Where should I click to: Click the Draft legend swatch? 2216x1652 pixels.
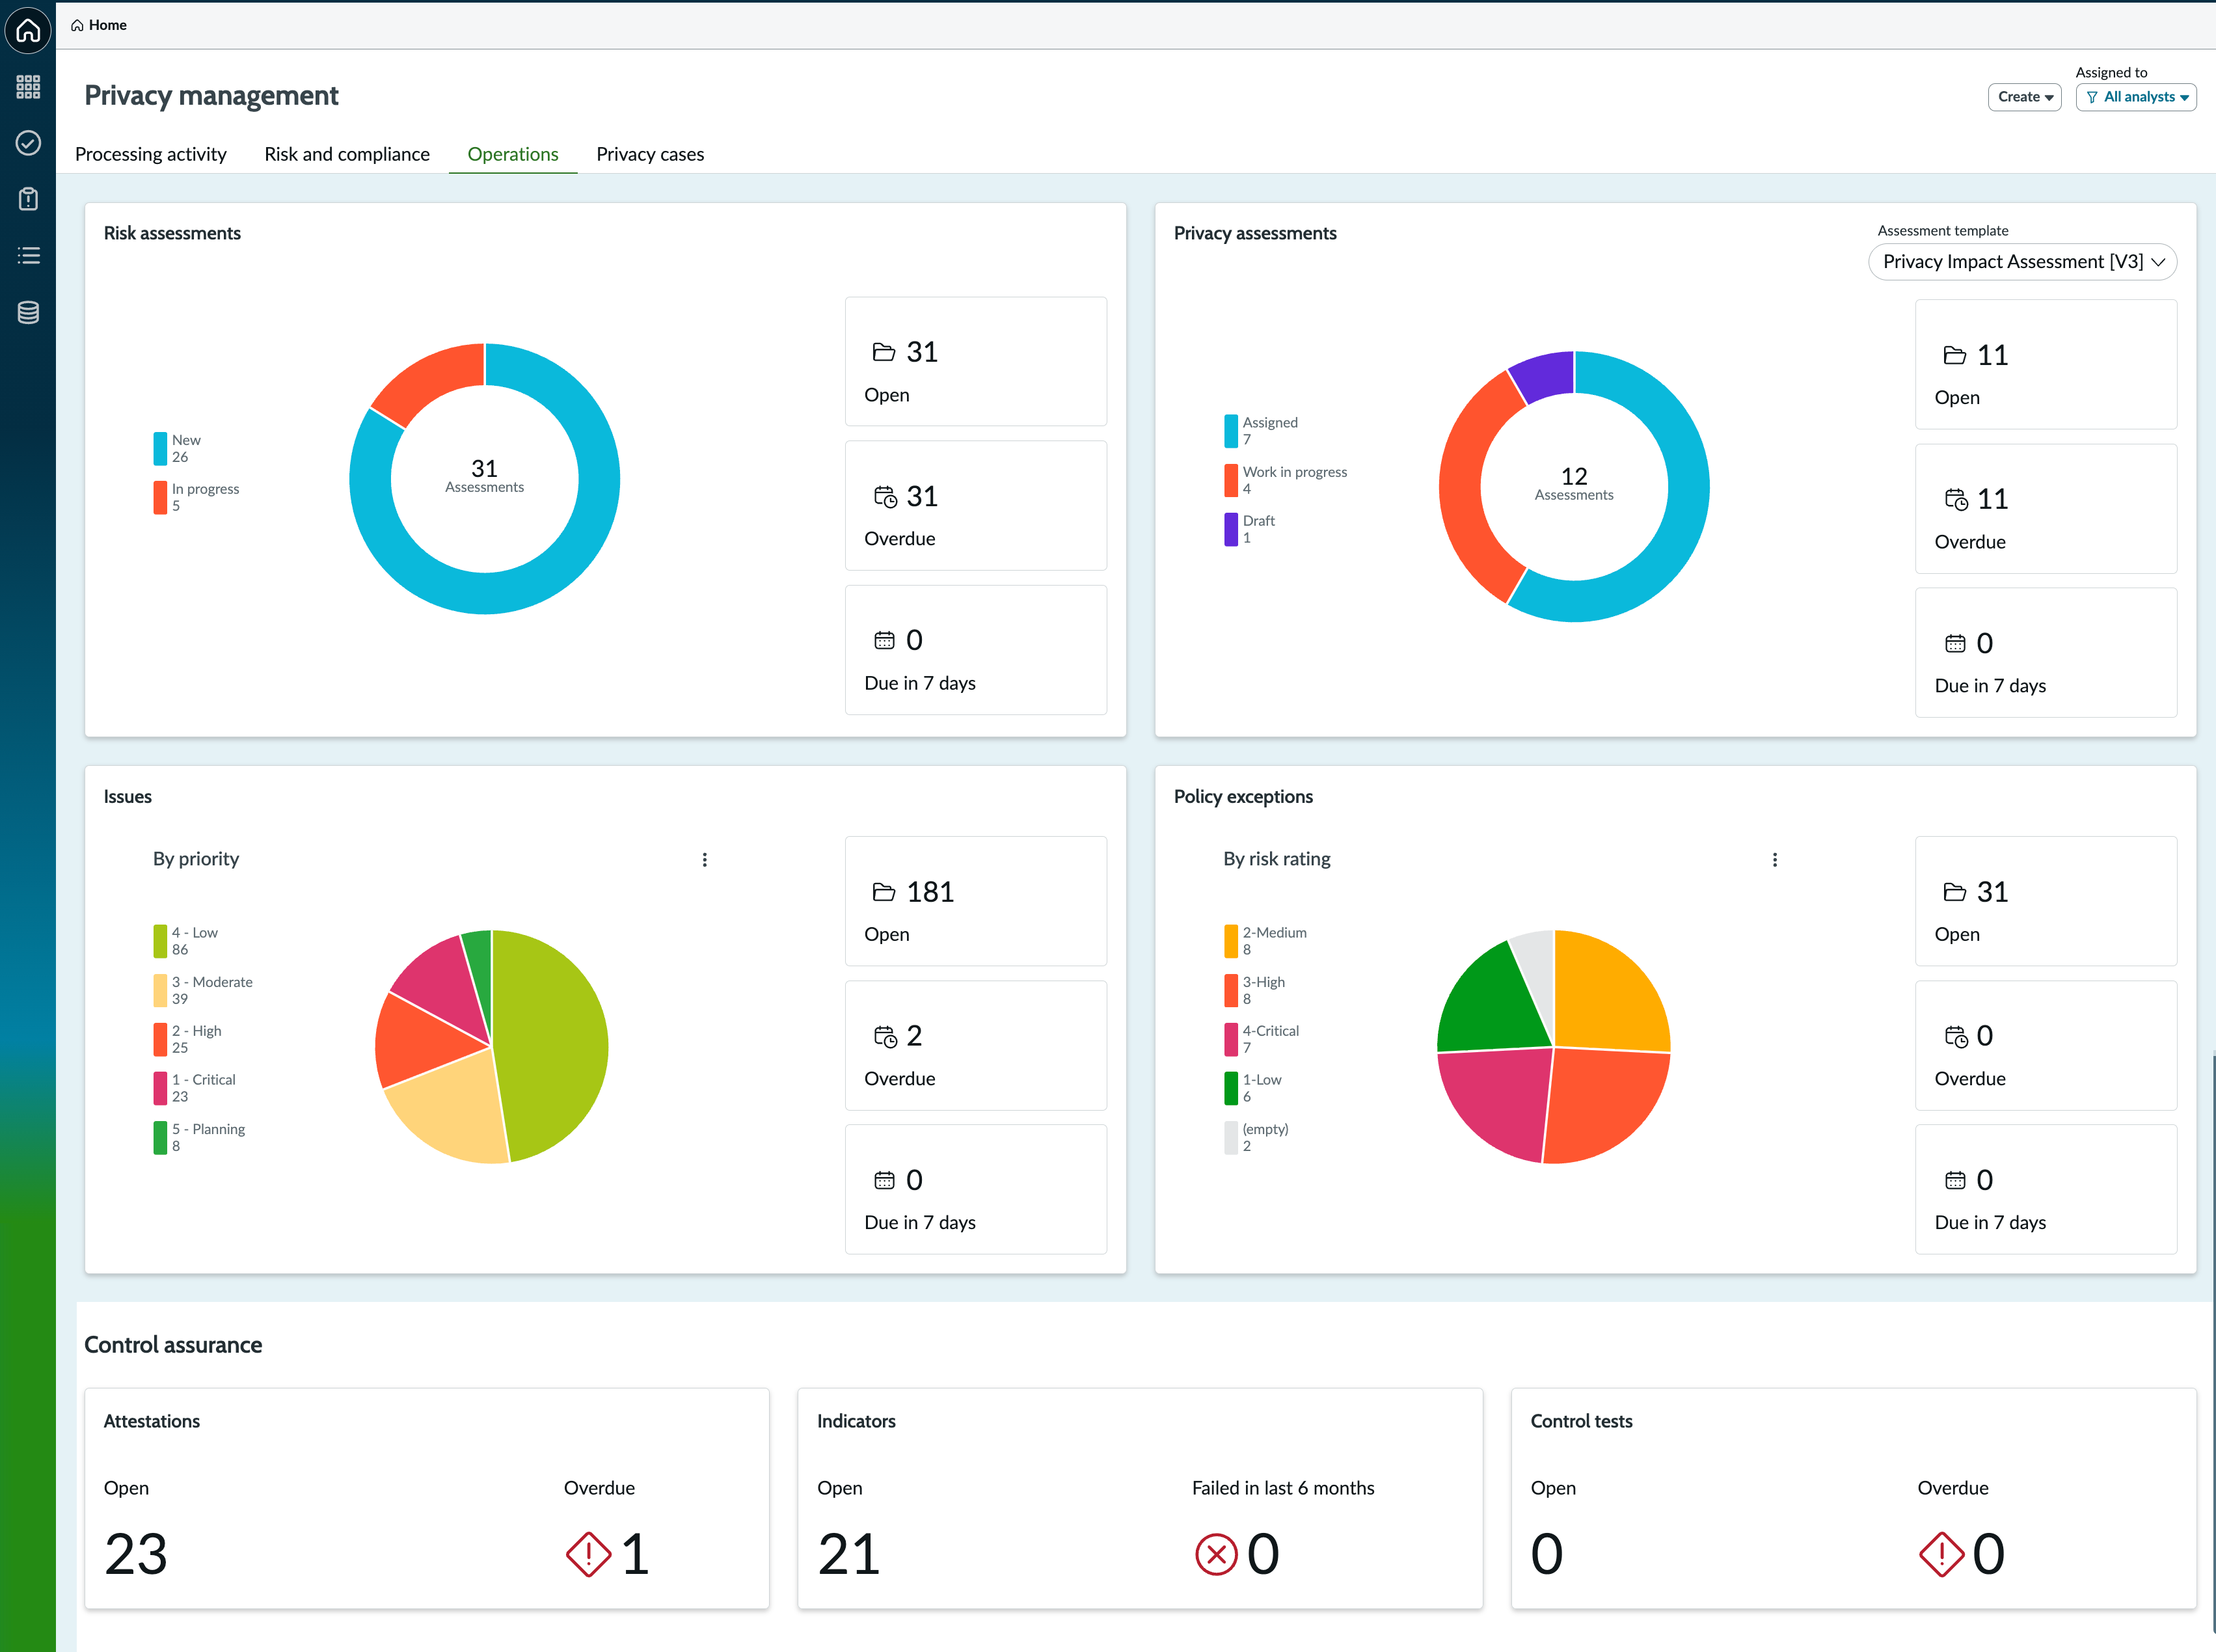(1231, 529)
